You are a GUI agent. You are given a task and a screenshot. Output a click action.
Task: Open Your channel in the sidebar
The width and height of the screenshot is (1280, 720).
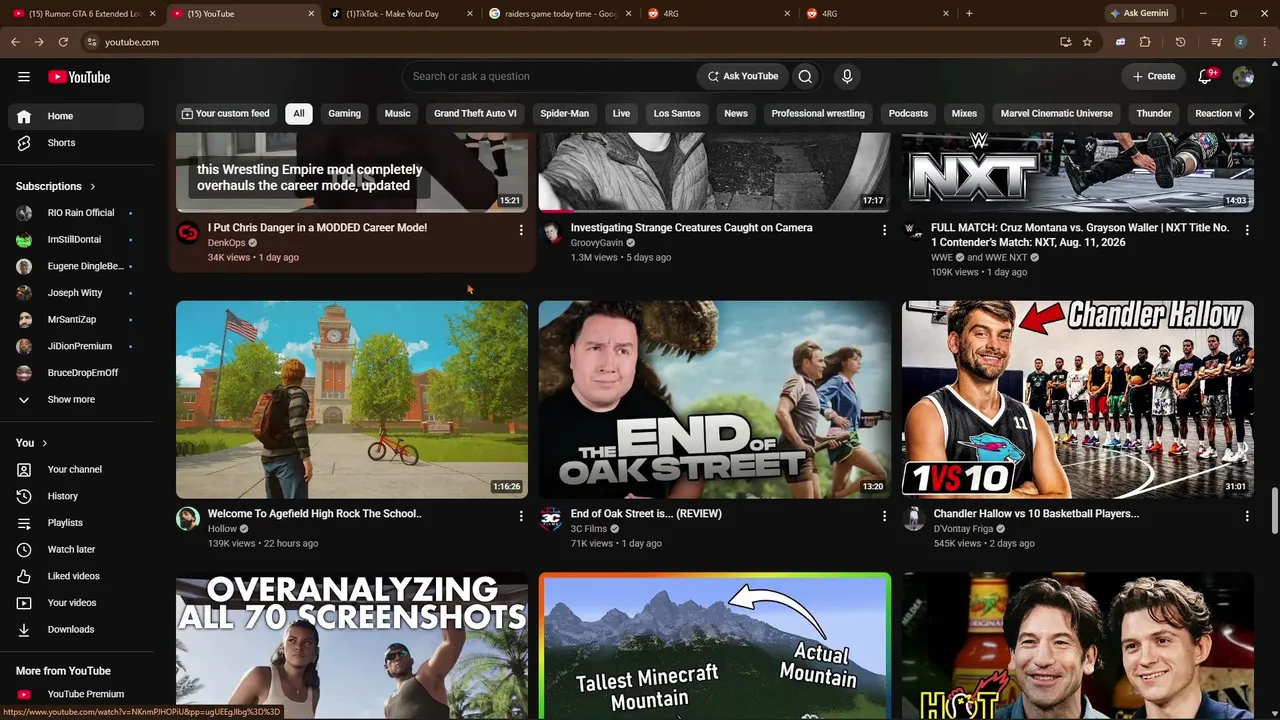(76, 469)
